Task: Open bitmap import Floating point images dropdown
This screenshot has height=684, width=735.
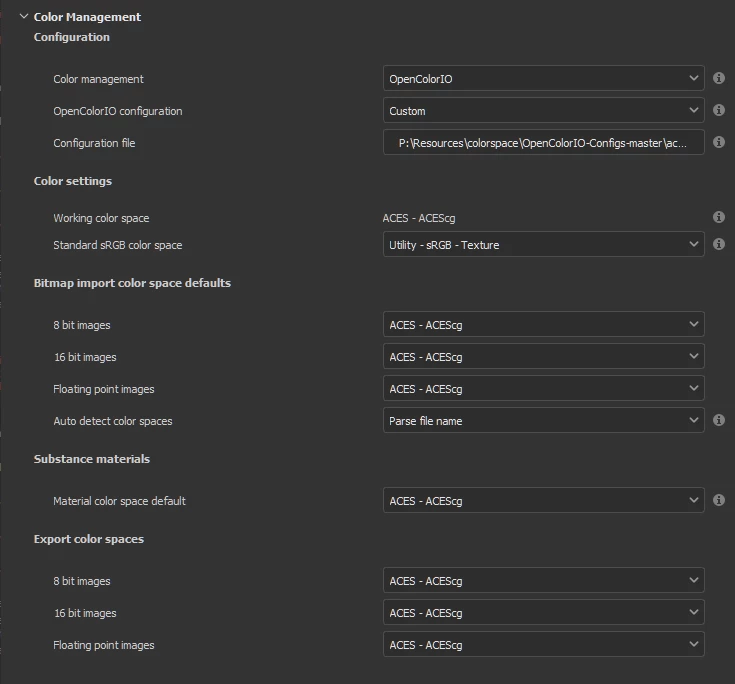Action: 543,388
